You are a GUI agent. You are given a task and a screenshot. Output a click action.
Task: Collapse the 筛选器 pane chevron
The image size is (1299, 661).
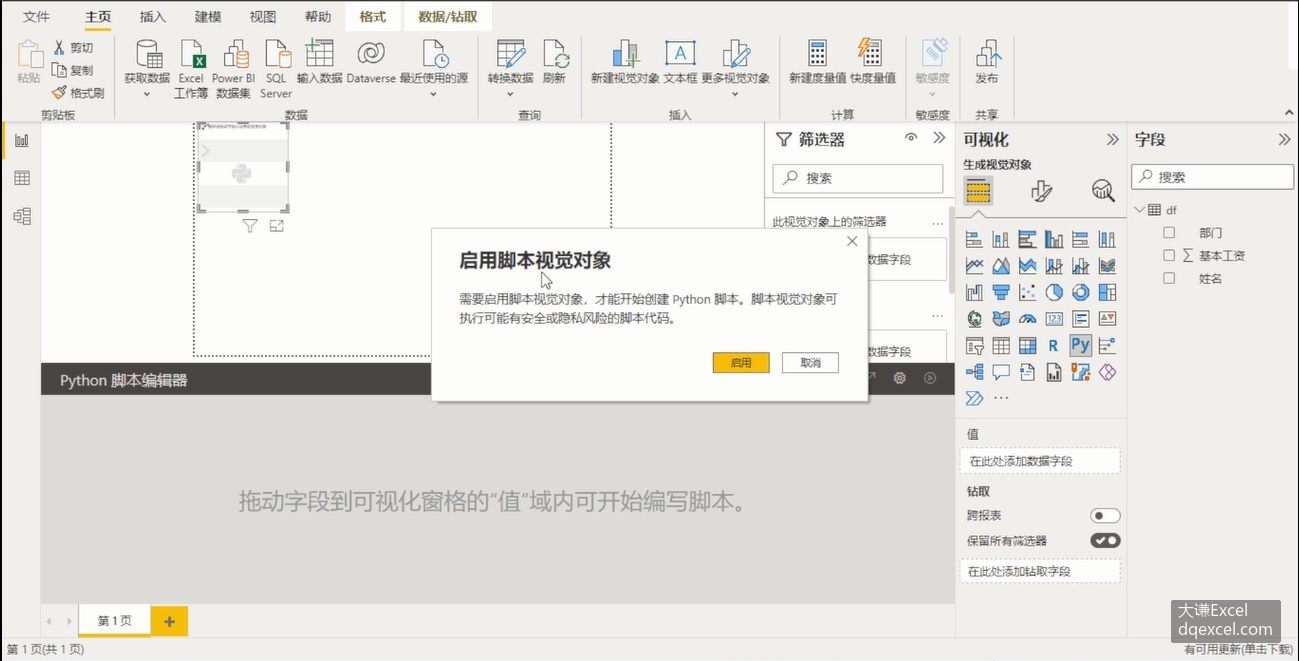point(939,138)
